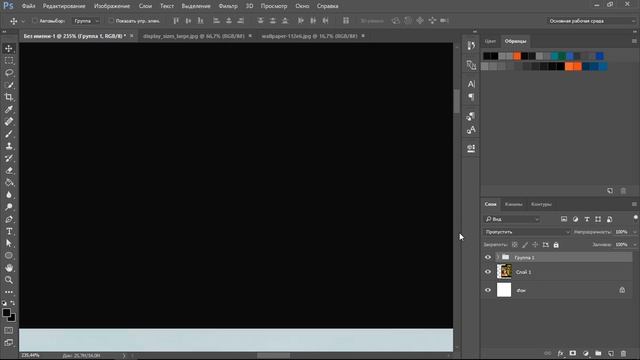This screenshot has width=640, height=360.
Task: Open the Изображение menu
Action: click(112, 6)
